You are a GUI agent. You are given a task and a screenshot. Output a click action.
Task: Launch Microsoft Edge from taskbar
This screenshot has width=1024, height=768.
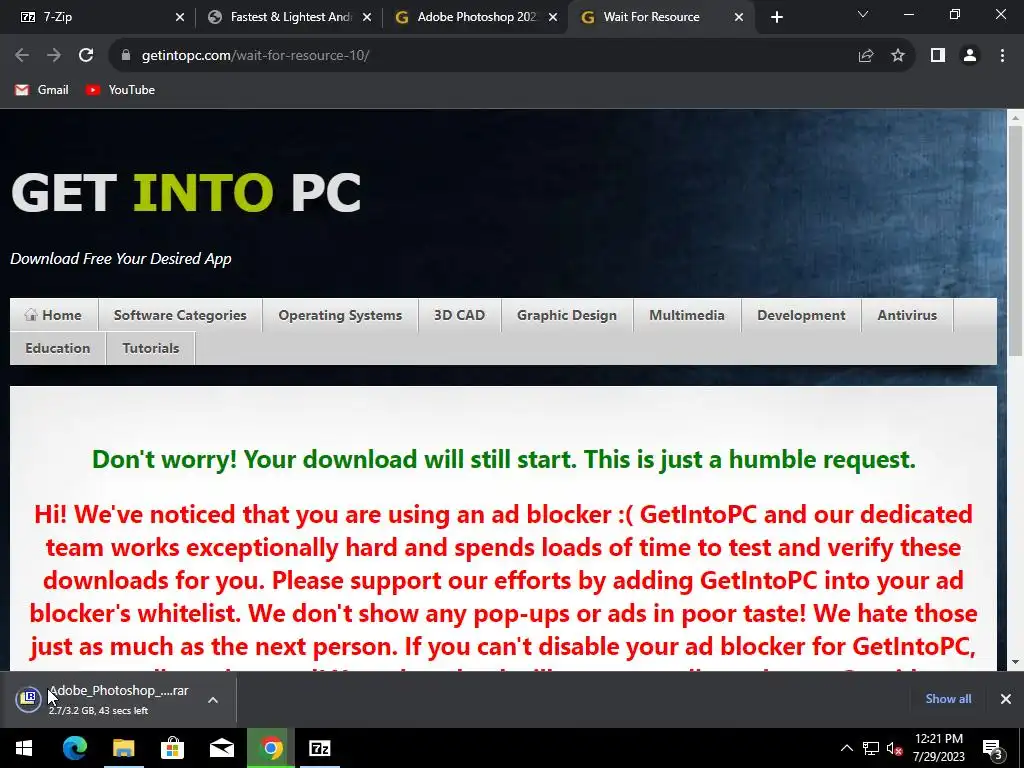(74, 748)
